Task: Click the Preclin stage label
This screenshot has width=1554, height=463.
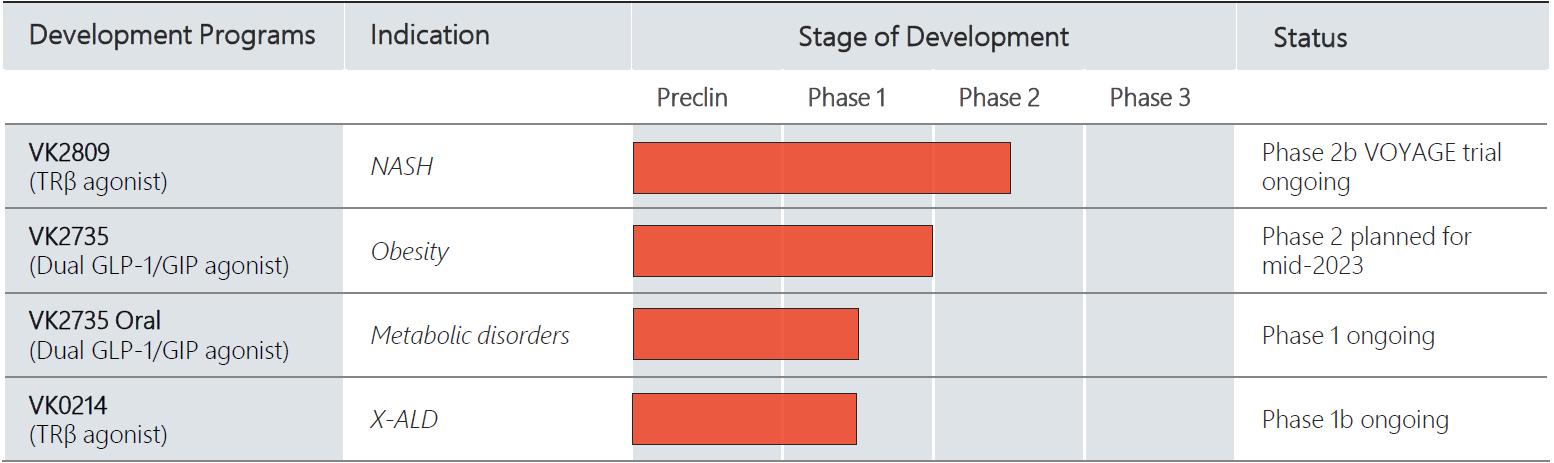Action: pos(692,98)
